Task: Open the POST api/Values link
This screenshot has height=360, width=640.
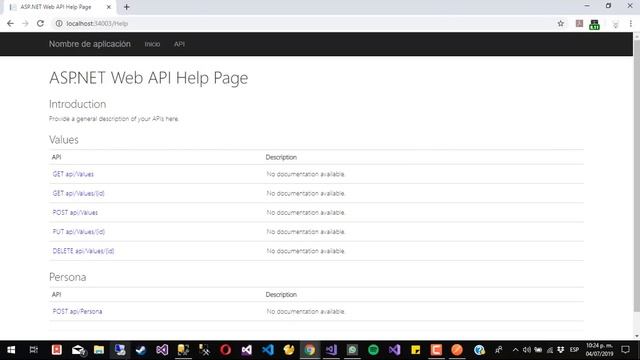Action: pos(75,213)
